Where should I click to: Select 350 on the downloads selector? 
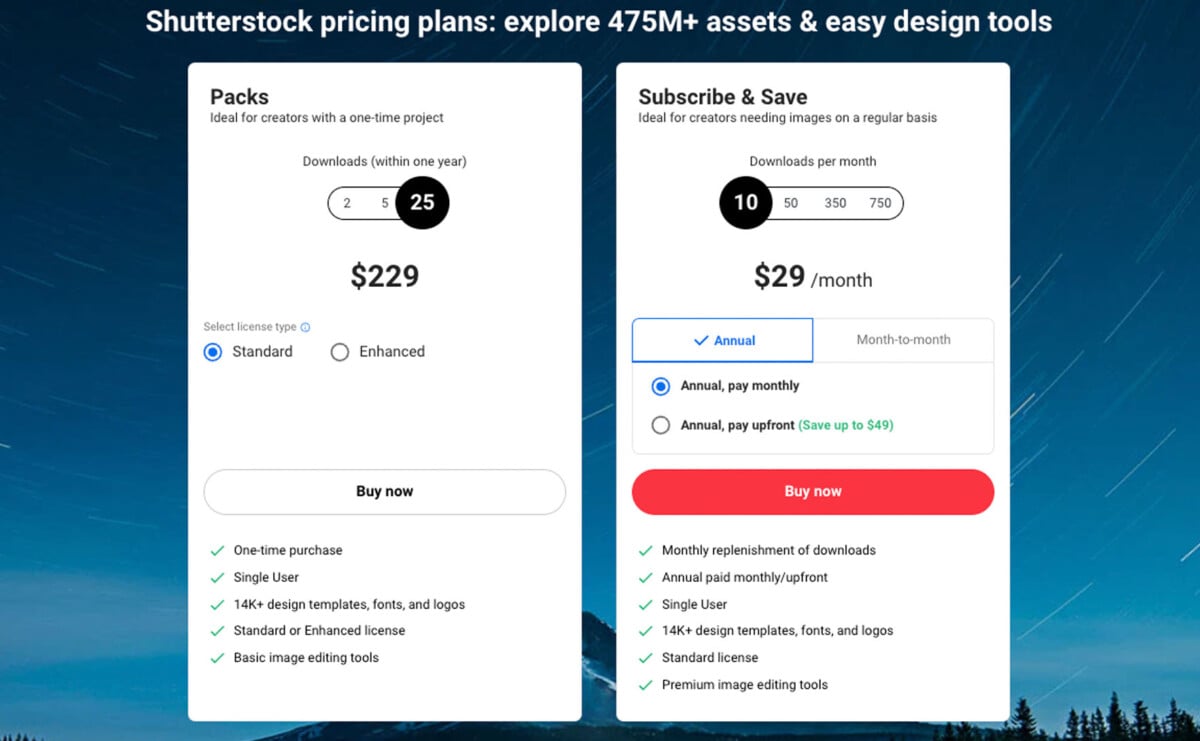[835, 203]
